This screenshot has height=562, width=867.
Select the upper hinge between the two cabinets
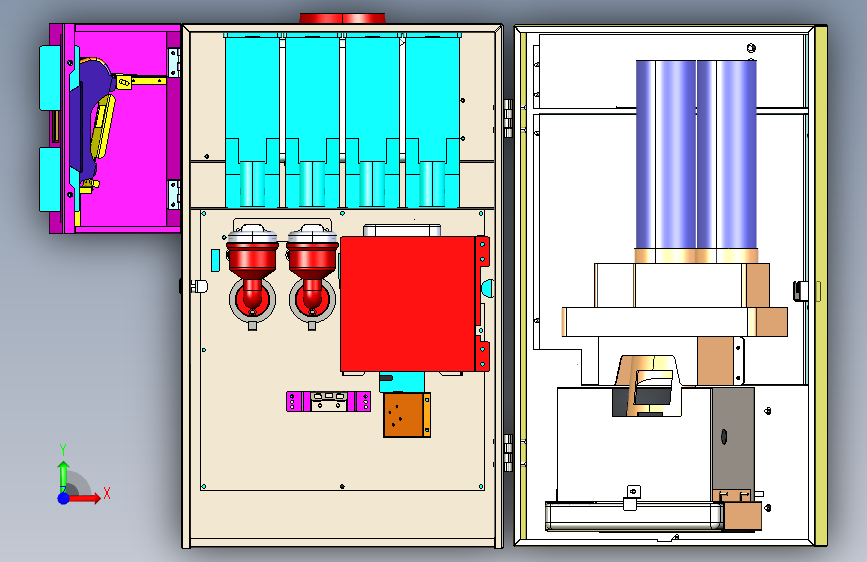tap(509, 118)
